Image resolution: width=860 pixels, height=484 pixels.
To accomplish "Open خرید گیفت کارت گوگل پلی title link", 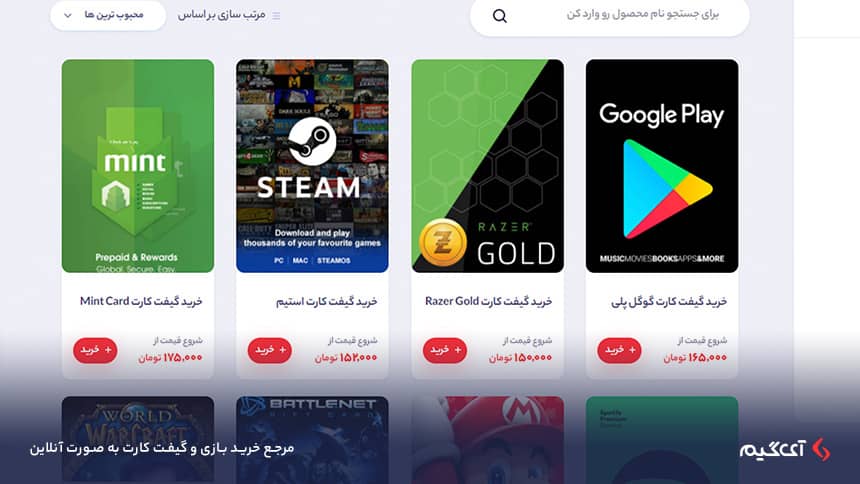I will (669, 301).
